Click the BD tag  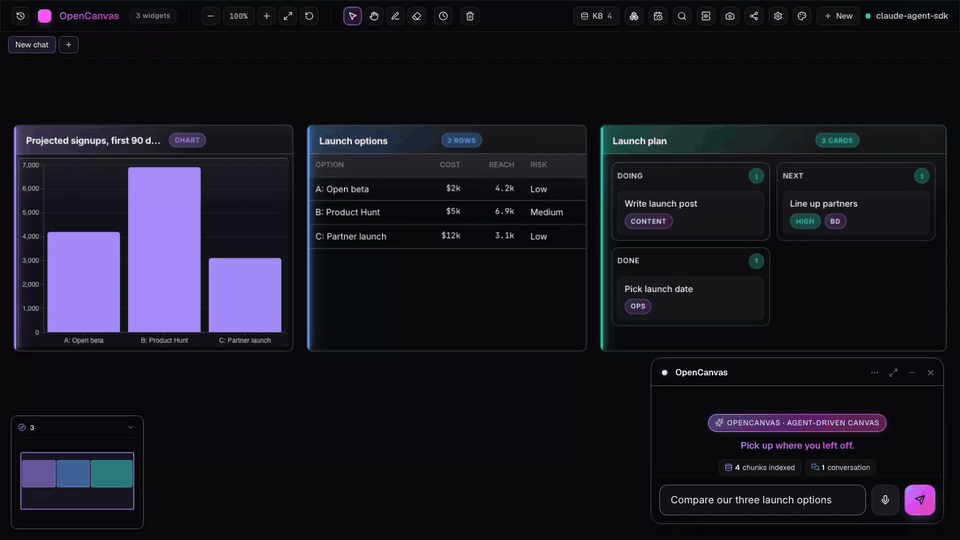(835, 221)
